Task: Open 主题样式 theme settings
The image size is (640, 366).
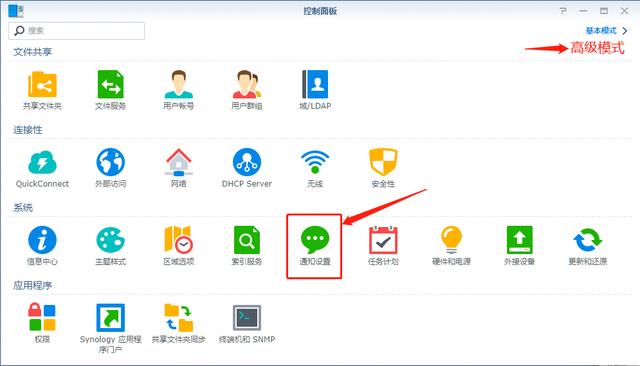Action: point(111,240)
